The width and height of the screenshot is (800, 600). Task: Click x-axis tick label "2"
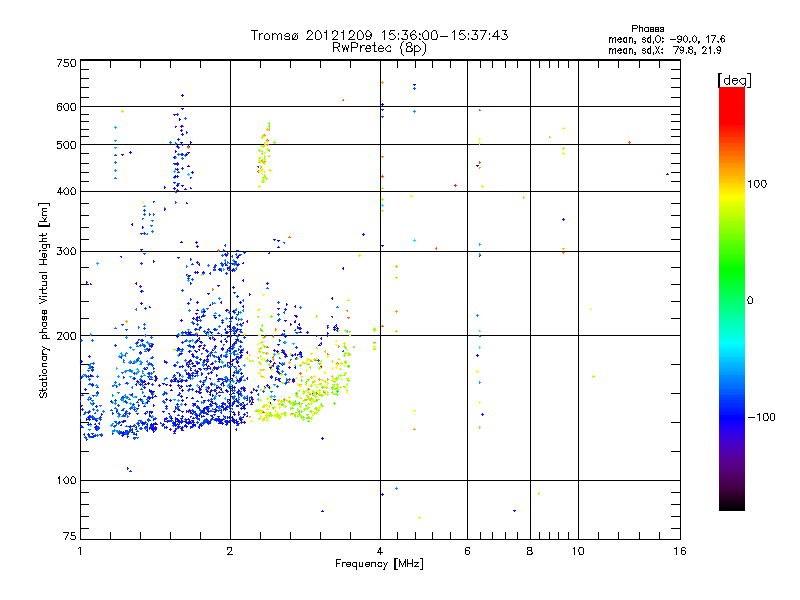[230, 551]
